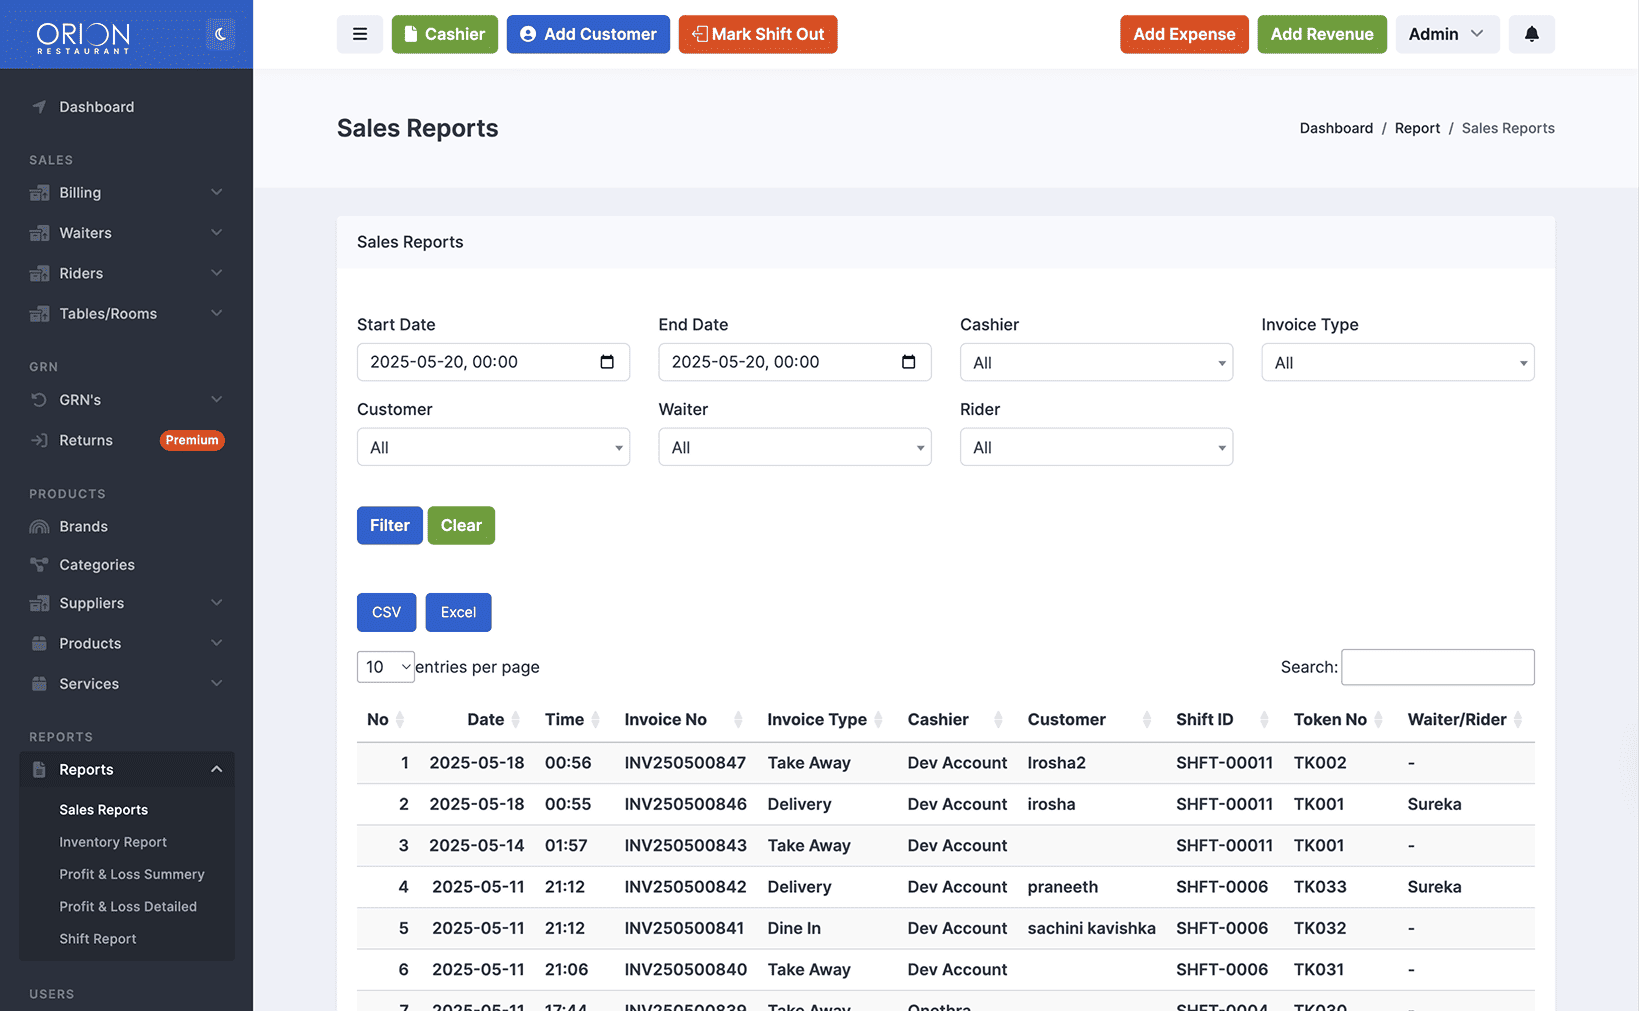Expand the Riders menu chevron
1639x1011 pixels.
click(x=216, y=273)
